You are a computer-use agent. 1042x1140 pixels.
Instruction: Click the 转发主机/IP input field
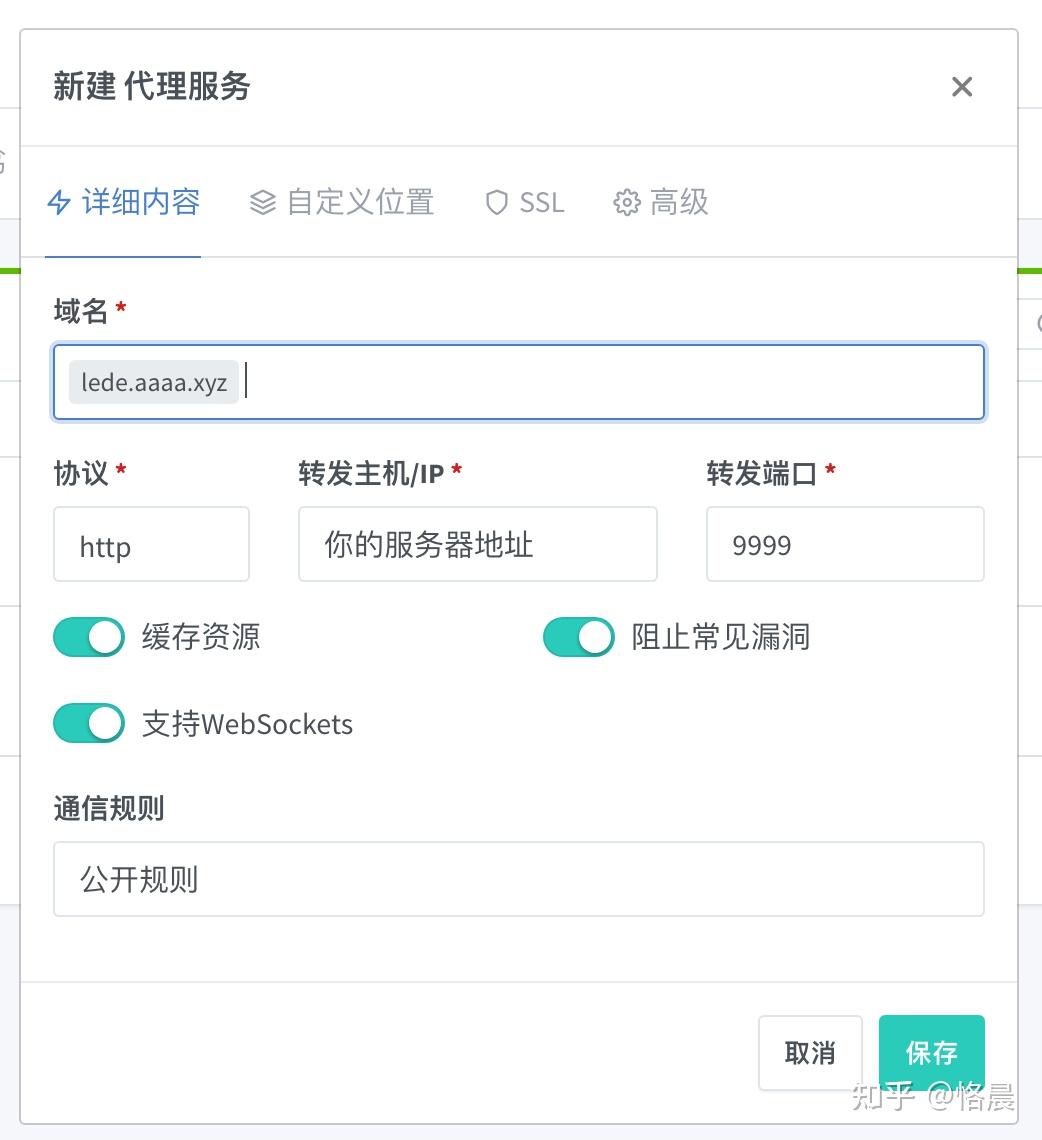pos(477,544)
